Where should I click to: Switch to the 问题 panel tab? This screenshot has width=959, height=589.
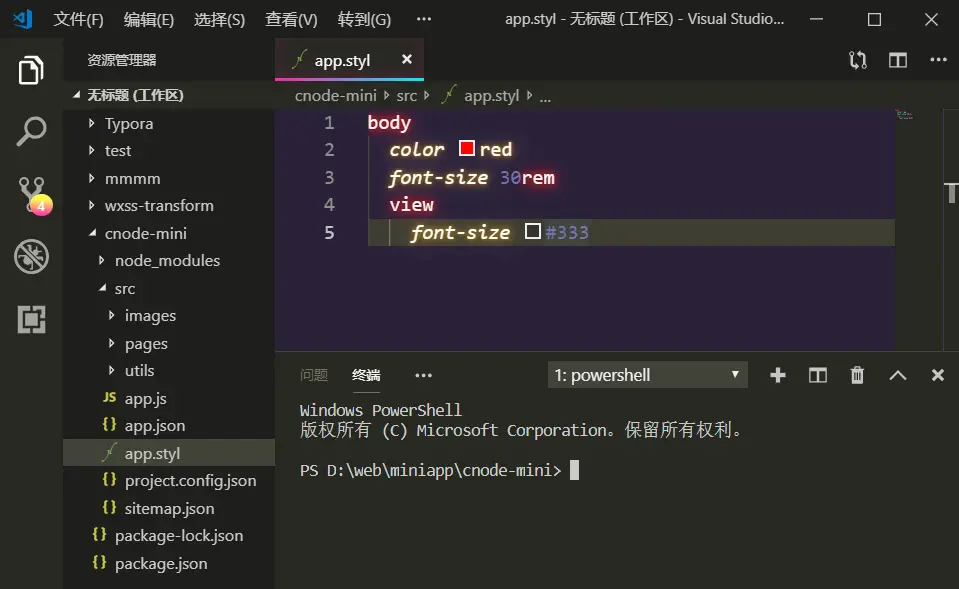pyautogui.click(x=314, y=374)
